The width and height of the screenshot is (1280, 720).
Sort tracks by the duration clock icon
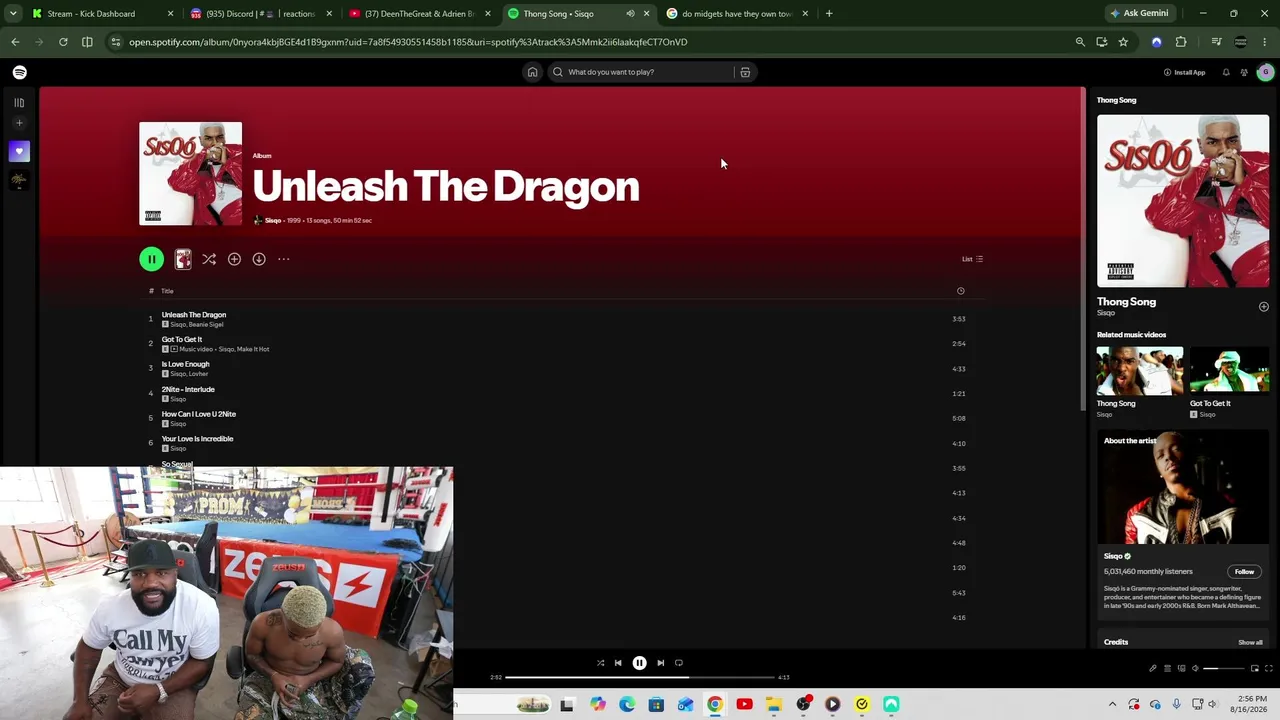pos(960,291)
